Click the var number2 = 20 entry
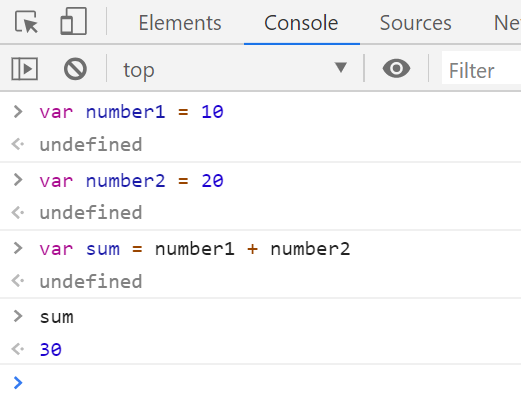This screenshot has height=419, width=521. (x=131, y=181)
